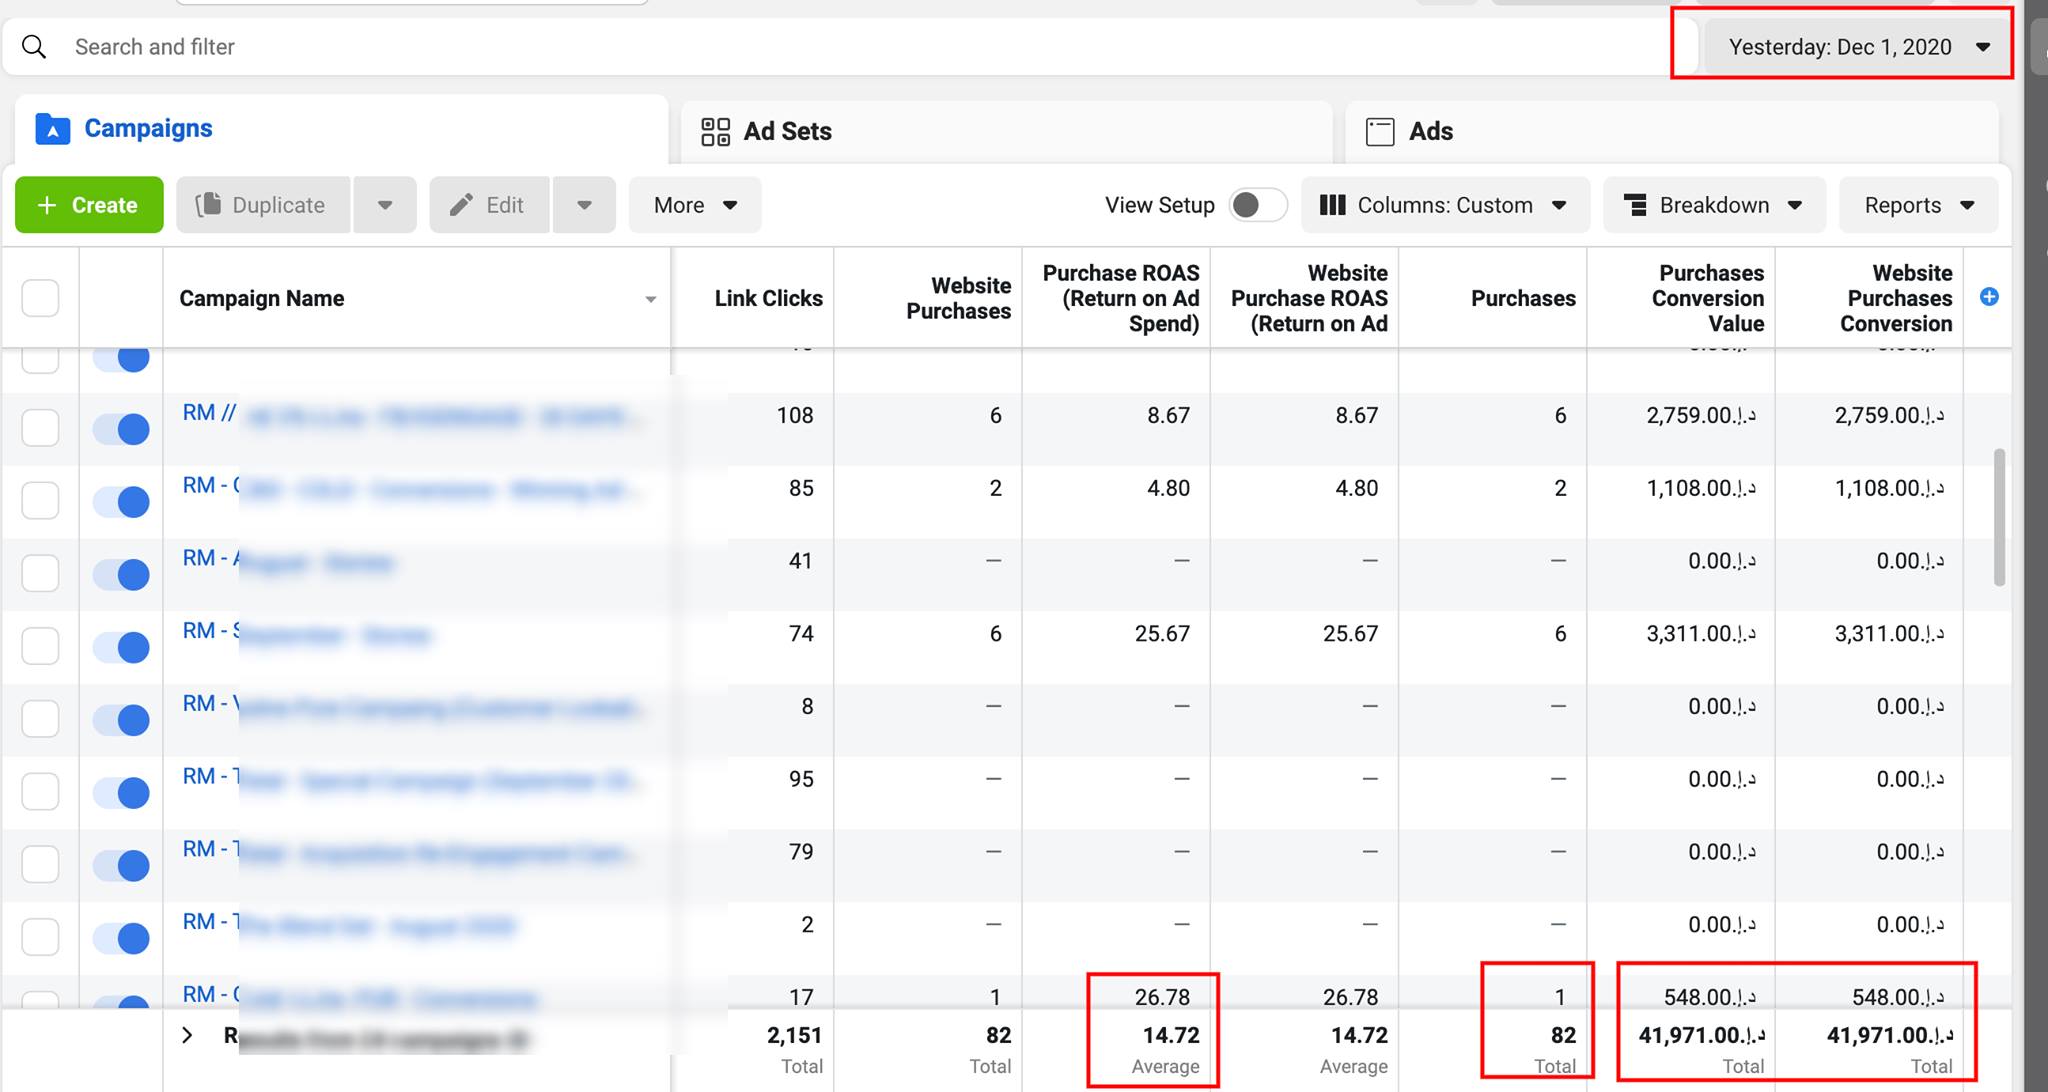Screen dimensions: 2048x1092
Task: Expand the results summary row chevron
Action: pos(187,1035)
